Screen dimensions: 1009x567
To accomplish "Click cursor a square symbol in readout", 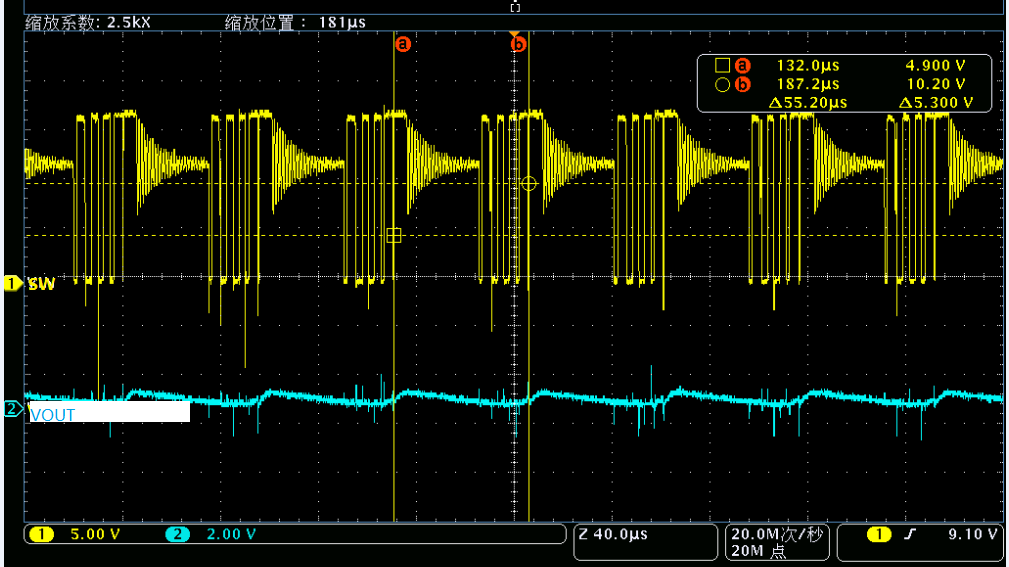I will point(722,65).
